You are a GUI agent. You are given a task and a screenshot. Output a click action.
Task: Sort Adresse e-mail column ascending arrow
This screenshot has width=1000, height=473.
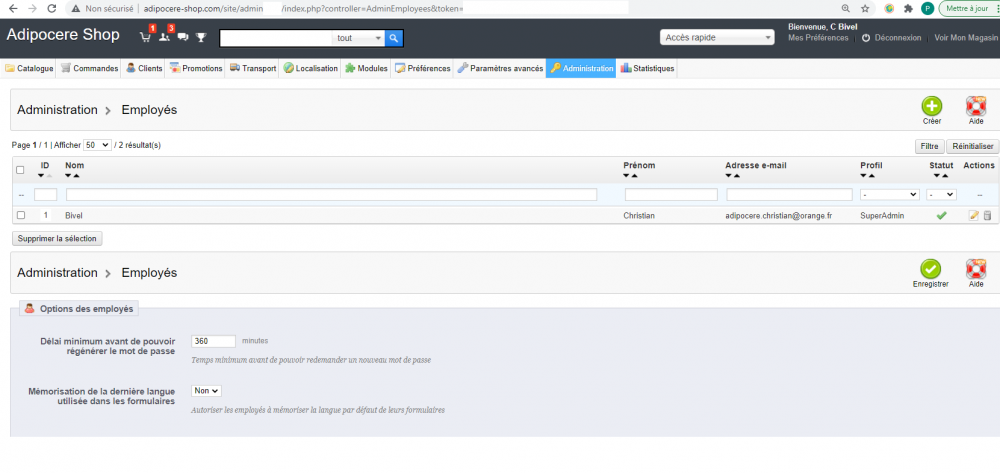[x=737, y=175]
